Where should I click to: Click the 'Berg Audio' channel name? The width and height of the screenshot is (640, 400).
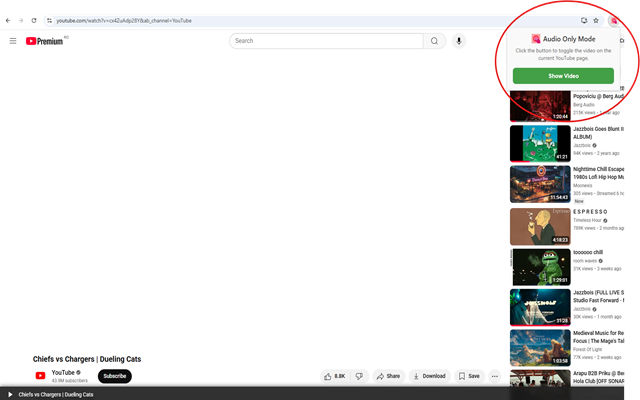pyautogui.click(x=584, y=105)
